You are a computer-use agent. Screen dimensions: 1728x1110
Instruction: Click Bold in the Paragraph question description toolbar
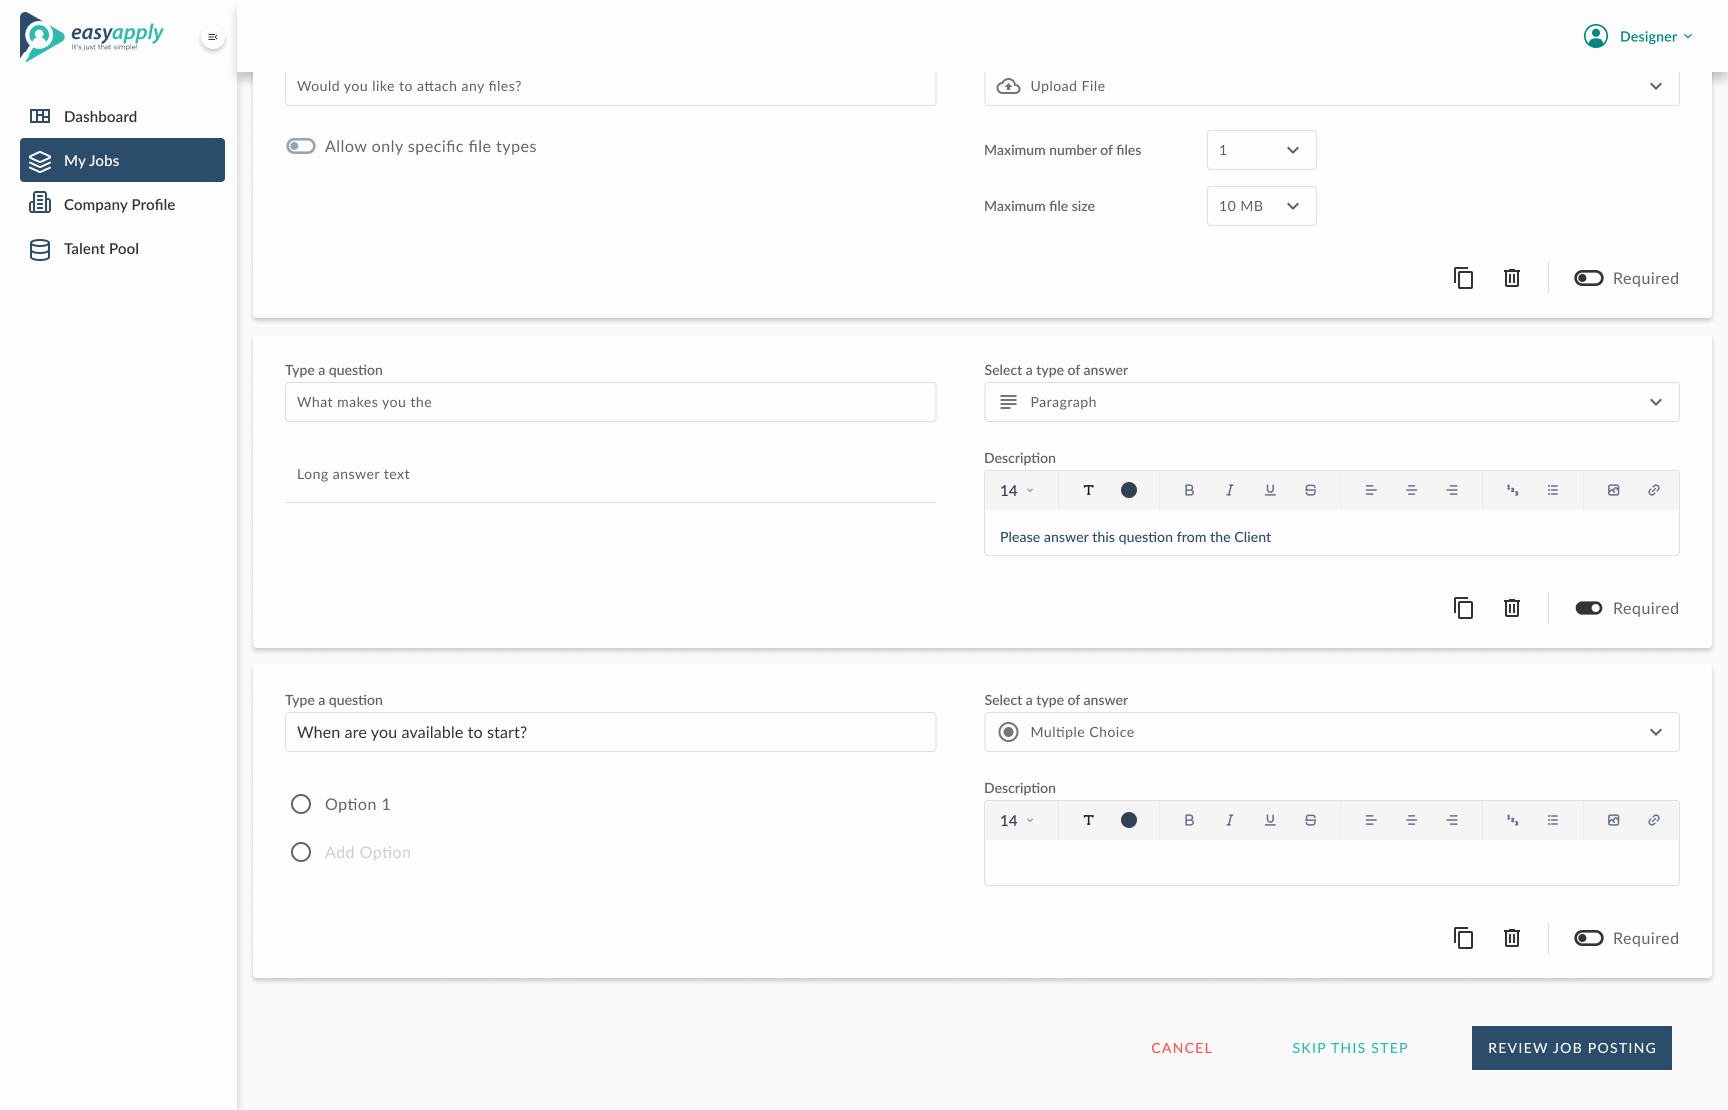(1189, 490)
